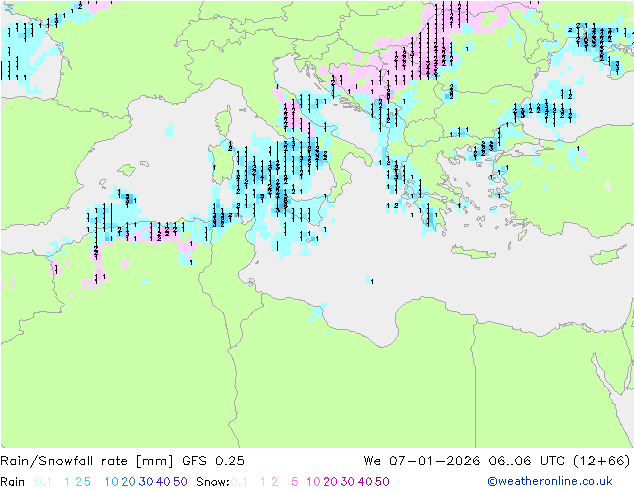Select the Rain 30 legend value
The image size is (634, 490).
(146, 482)
